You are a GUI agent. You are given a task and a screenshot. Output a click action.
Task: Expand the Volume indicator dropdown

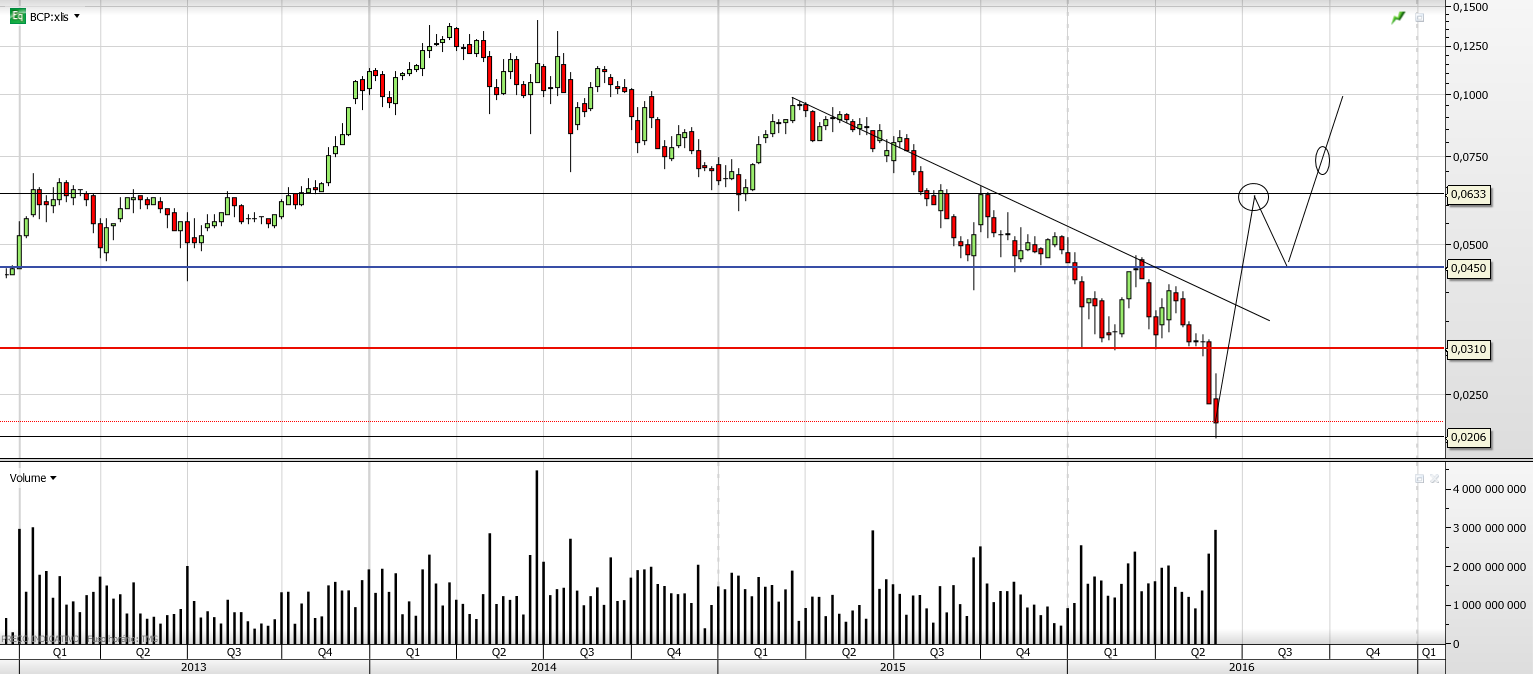click(53, 478)
